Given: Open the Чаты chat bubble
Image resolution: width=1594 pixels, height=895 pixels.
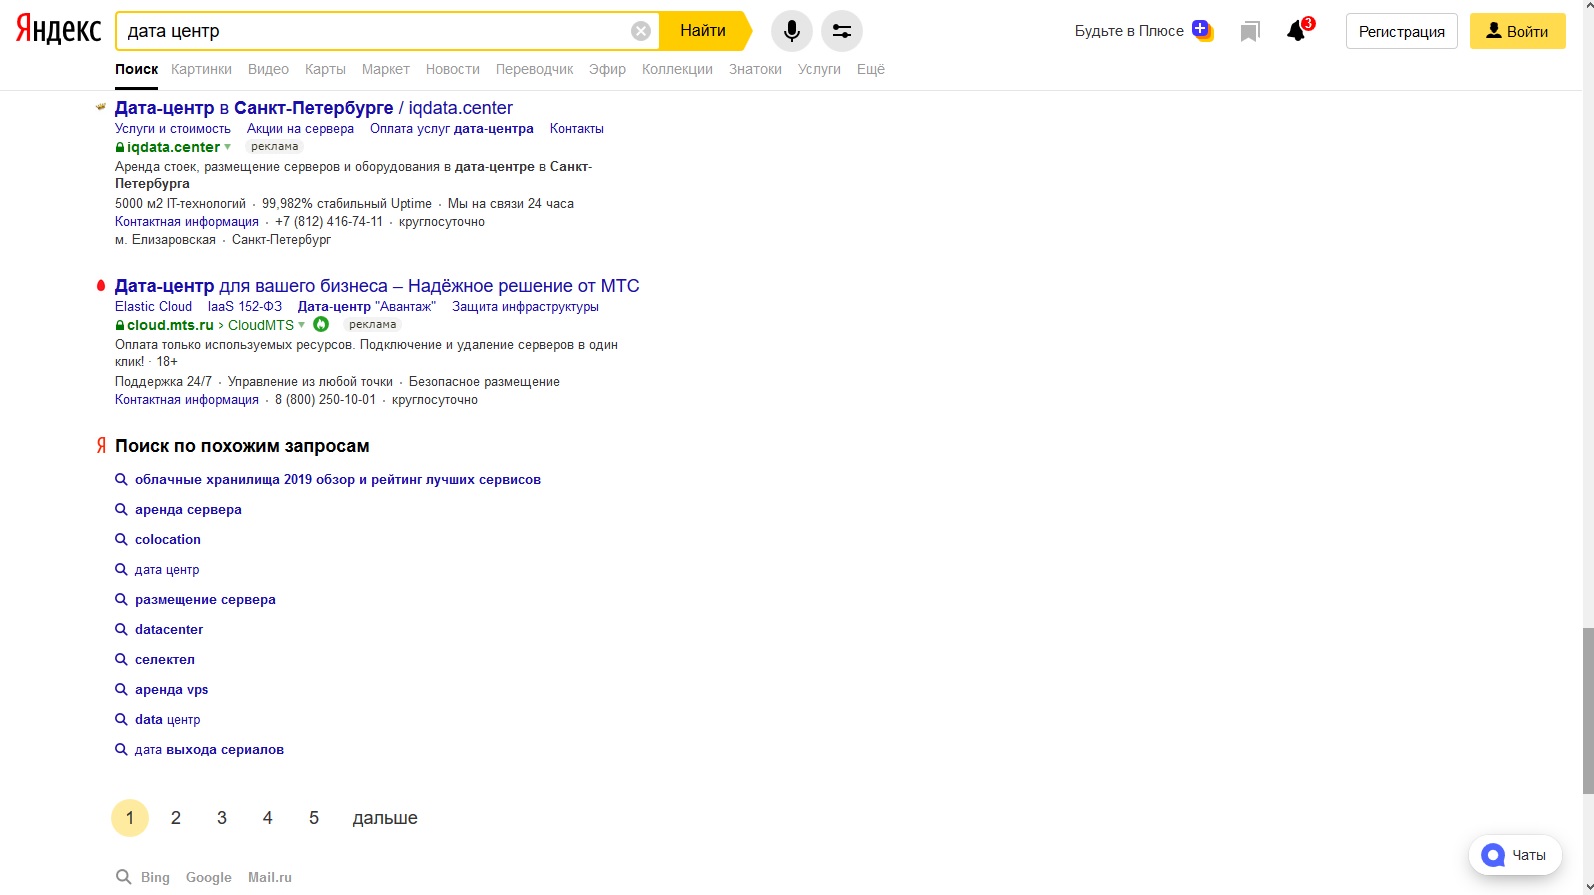Looking at the screenshot, I should pyautogui.click(x=1515, y=855).
